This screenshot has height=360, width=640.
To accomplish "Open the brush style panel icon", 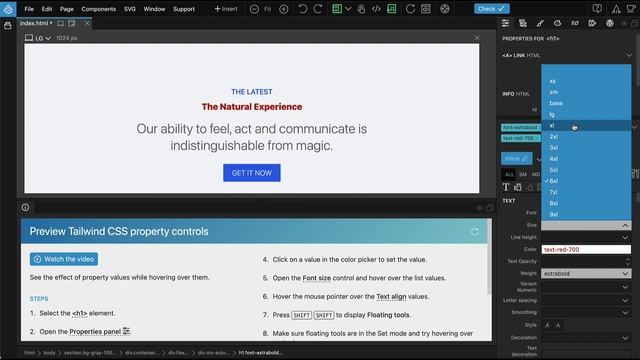I will tap(540, 23).
